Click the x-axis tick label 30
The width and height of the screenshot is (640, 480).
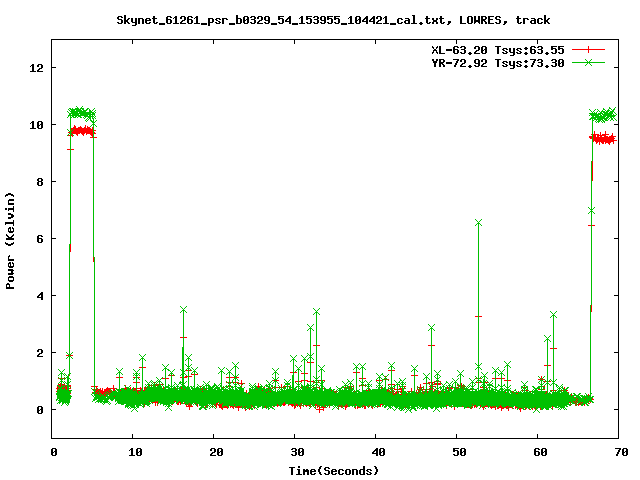(x=298, y=452)
